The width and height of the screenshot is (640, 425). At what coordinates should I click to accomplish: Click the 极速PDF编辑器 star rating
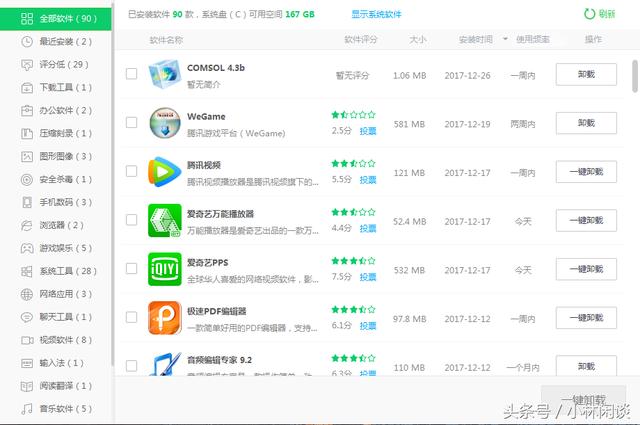click(353, 309)
